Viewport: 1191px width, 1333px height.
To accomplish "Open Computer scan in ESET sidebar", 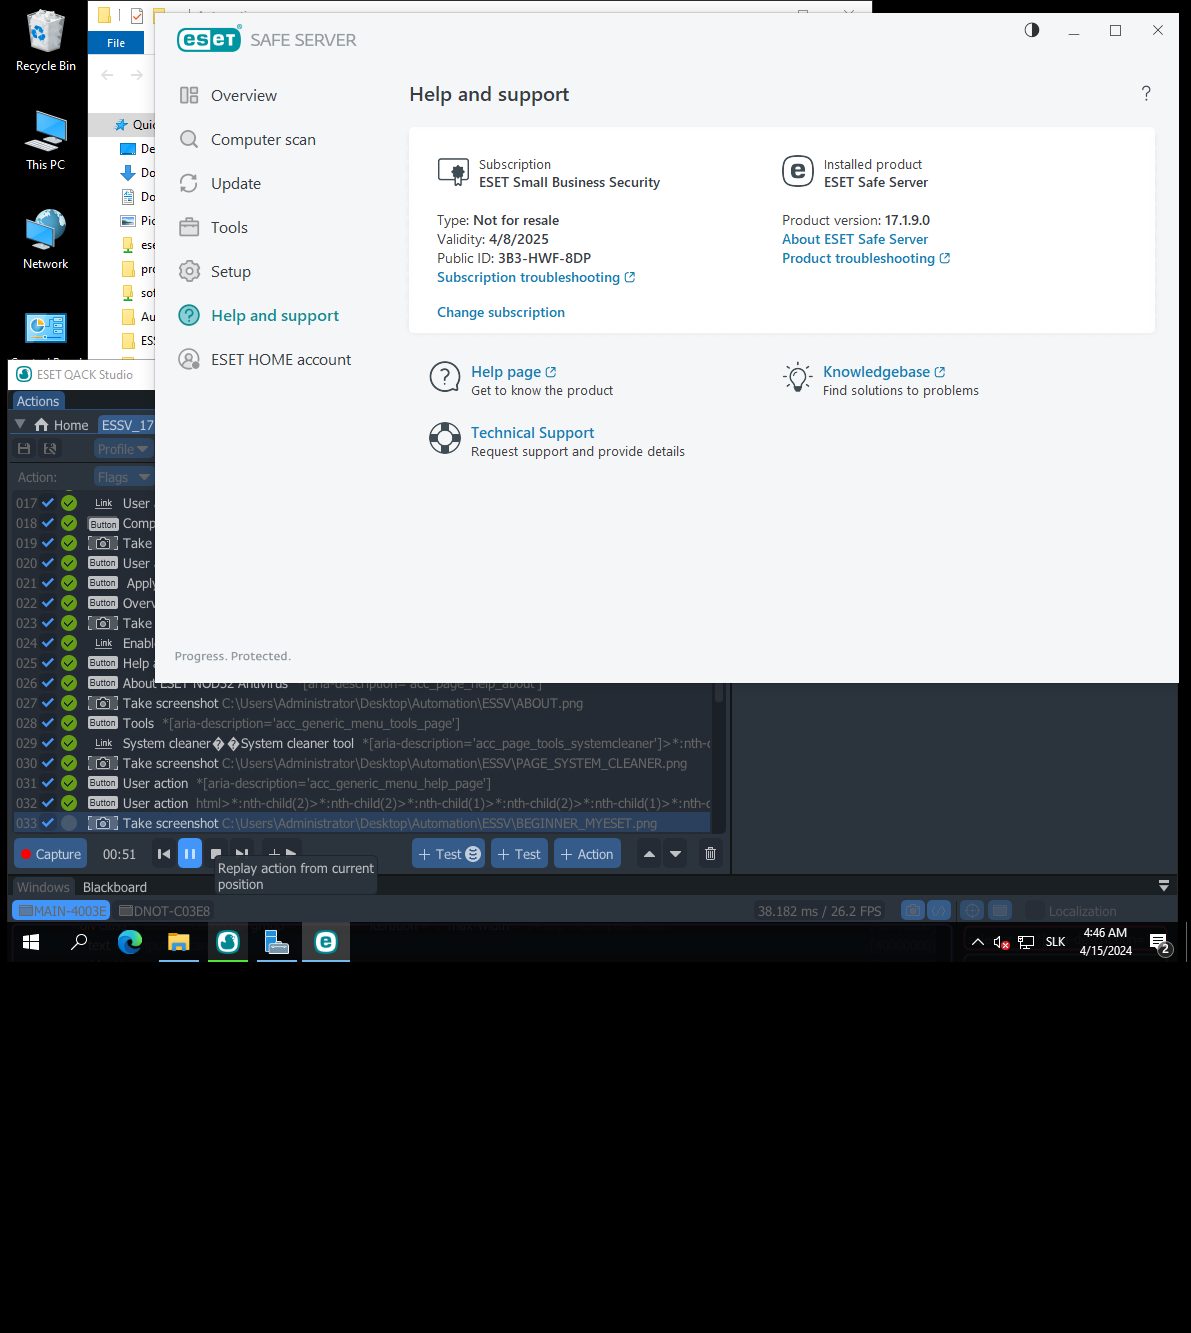I will 262,140.
